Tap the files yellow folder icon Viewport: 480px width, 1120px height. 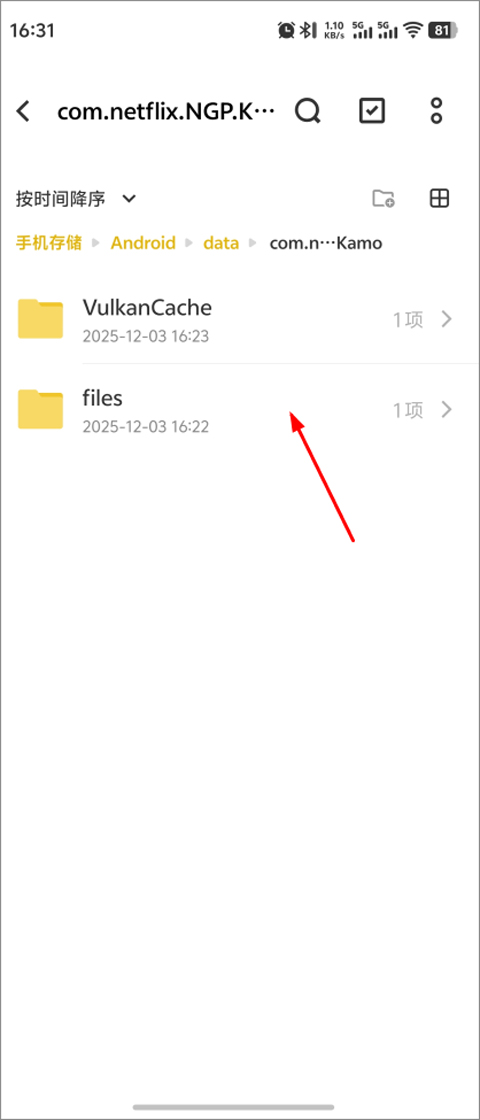pos(41,409)
